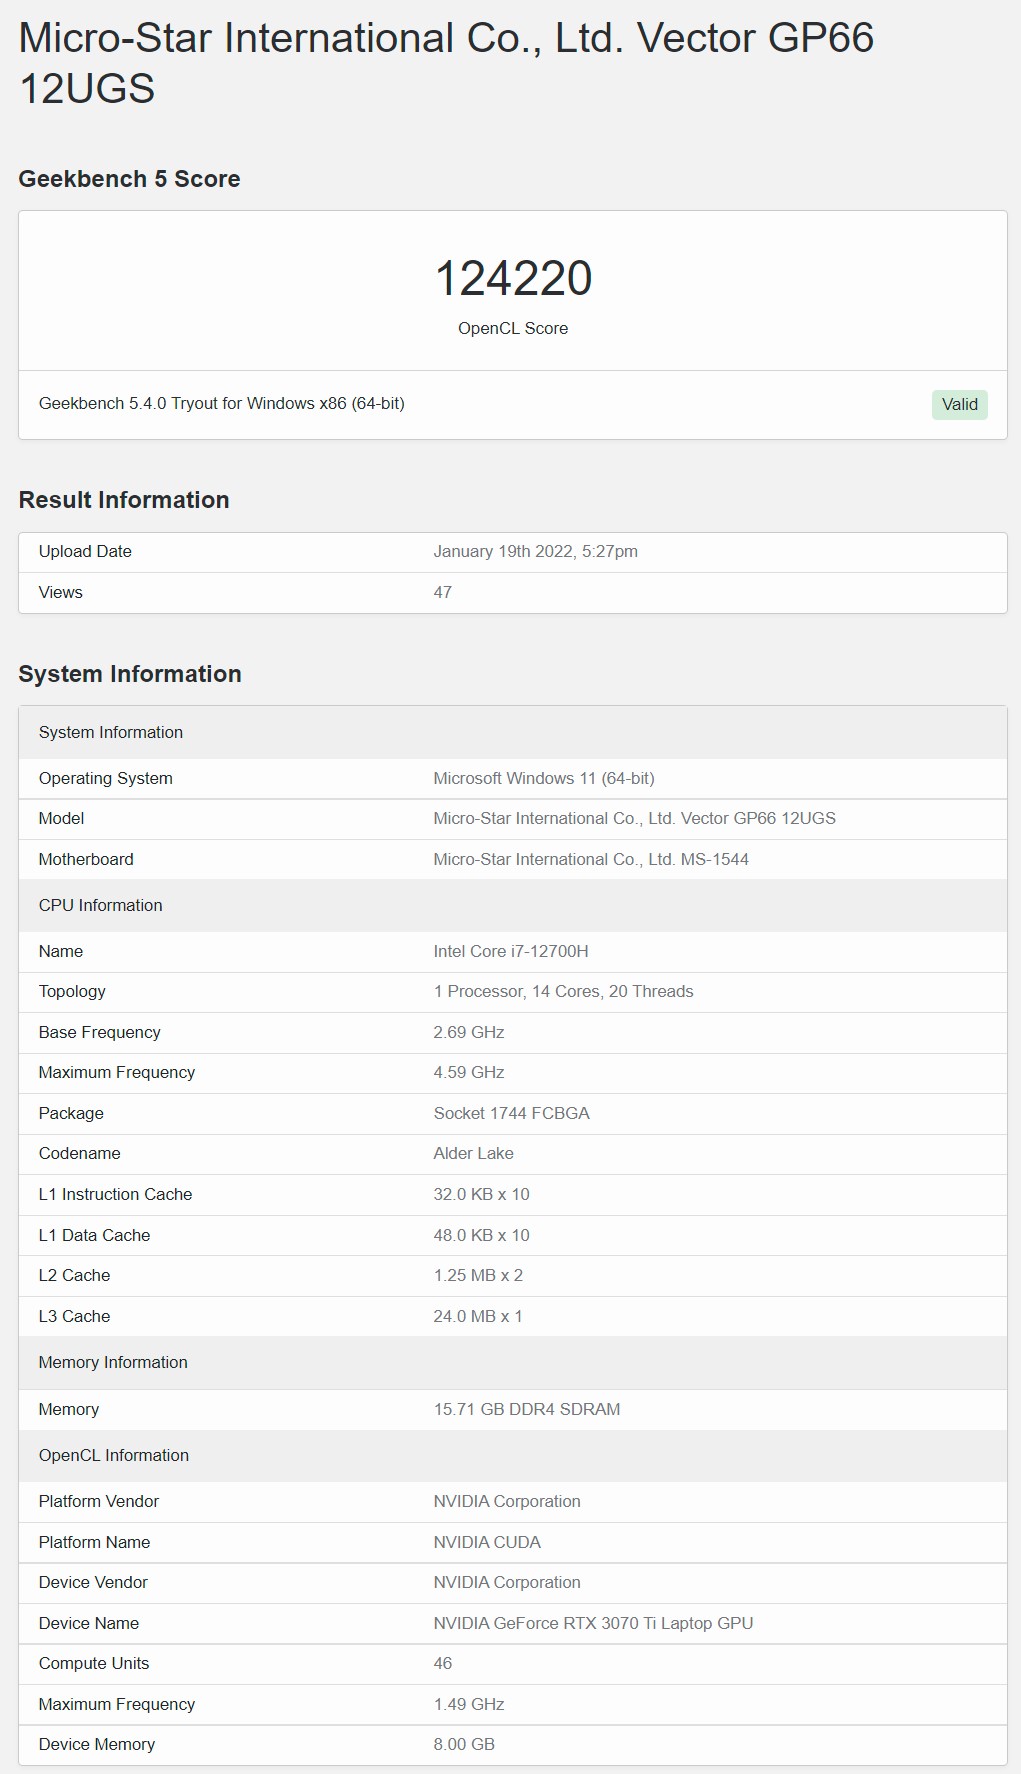Screen dimensions: 1021x1774
Task: Click the L3 Cache value 24.0 MB x 1
Action: coord(478,1316)
